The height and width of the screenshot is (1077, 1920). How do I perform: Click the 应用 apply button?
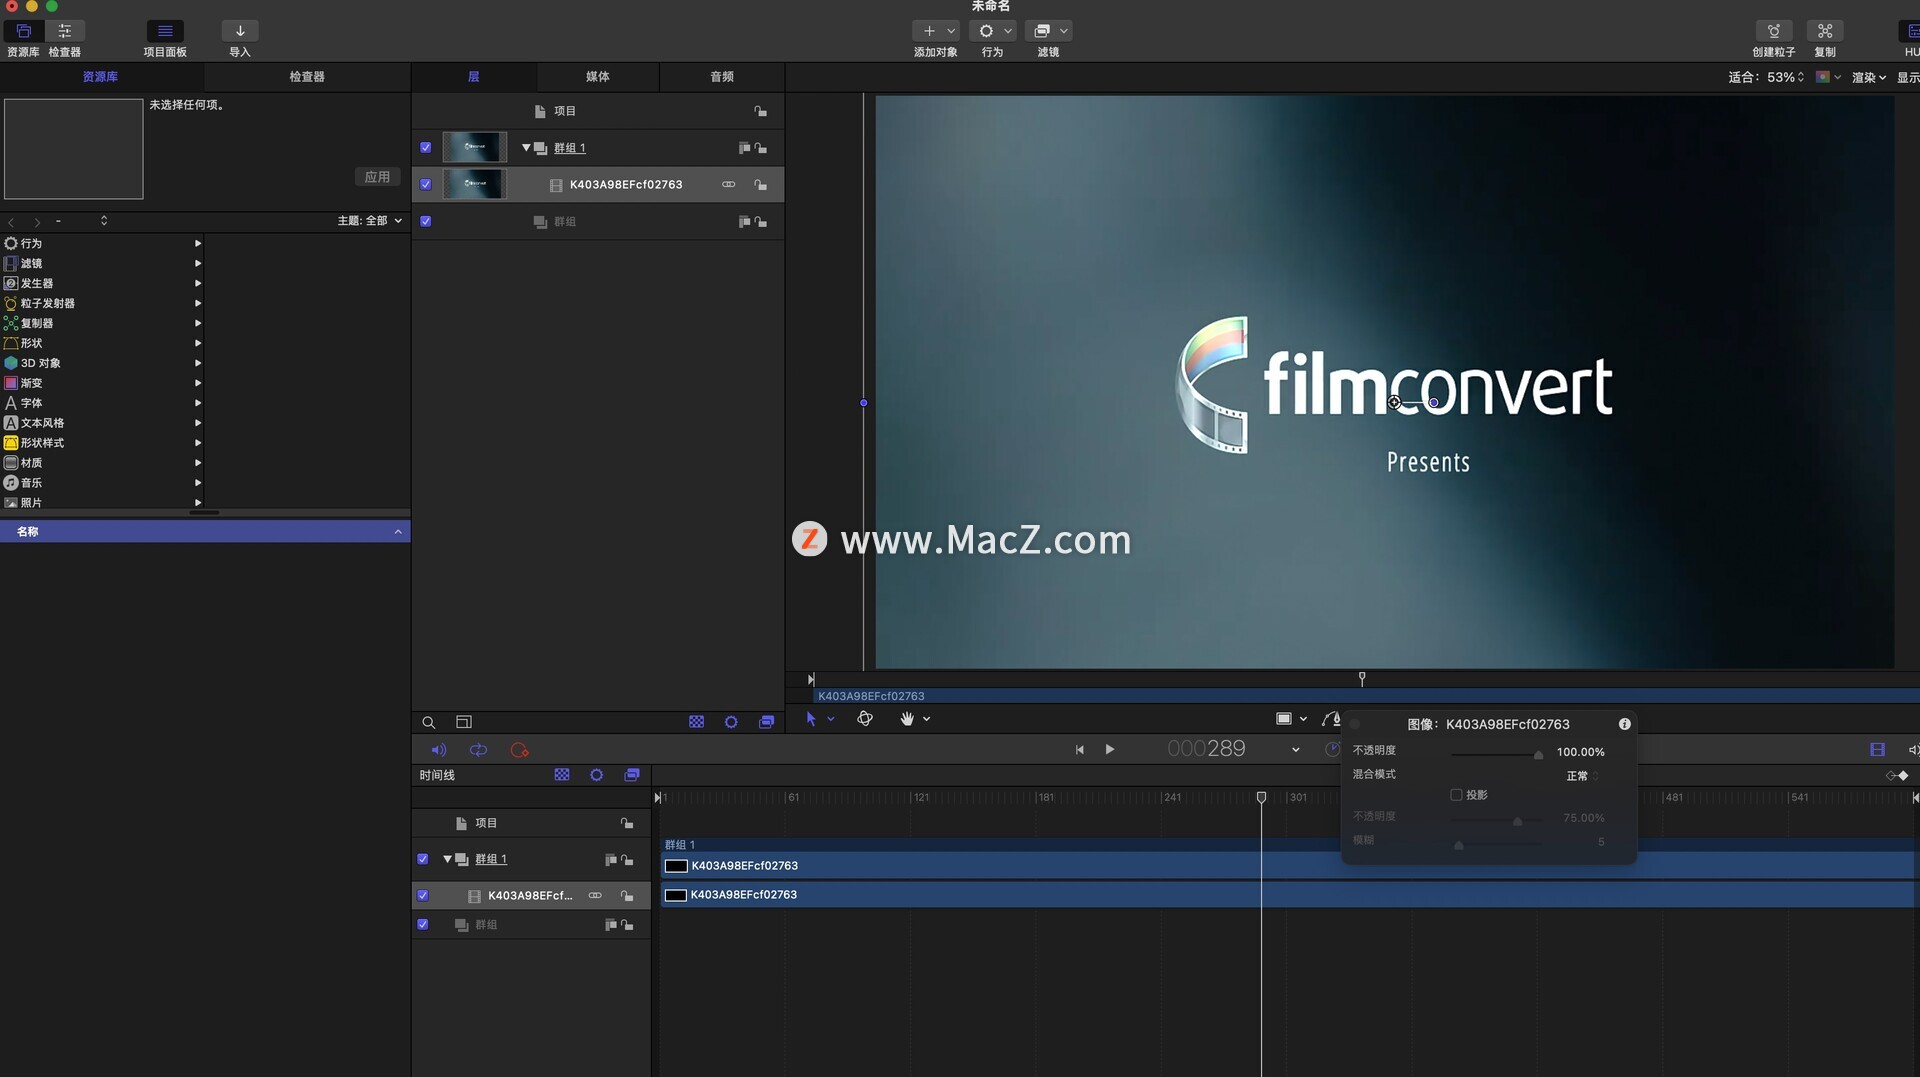coord(377,177)
